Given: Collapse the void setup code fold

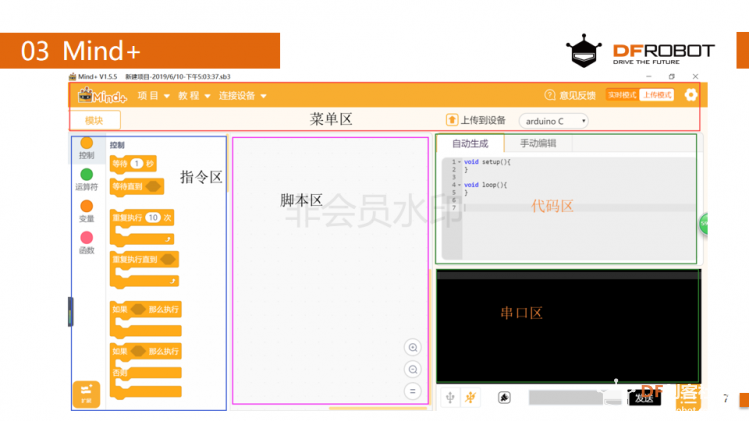Looking at the screenshot, I should 460,162.
